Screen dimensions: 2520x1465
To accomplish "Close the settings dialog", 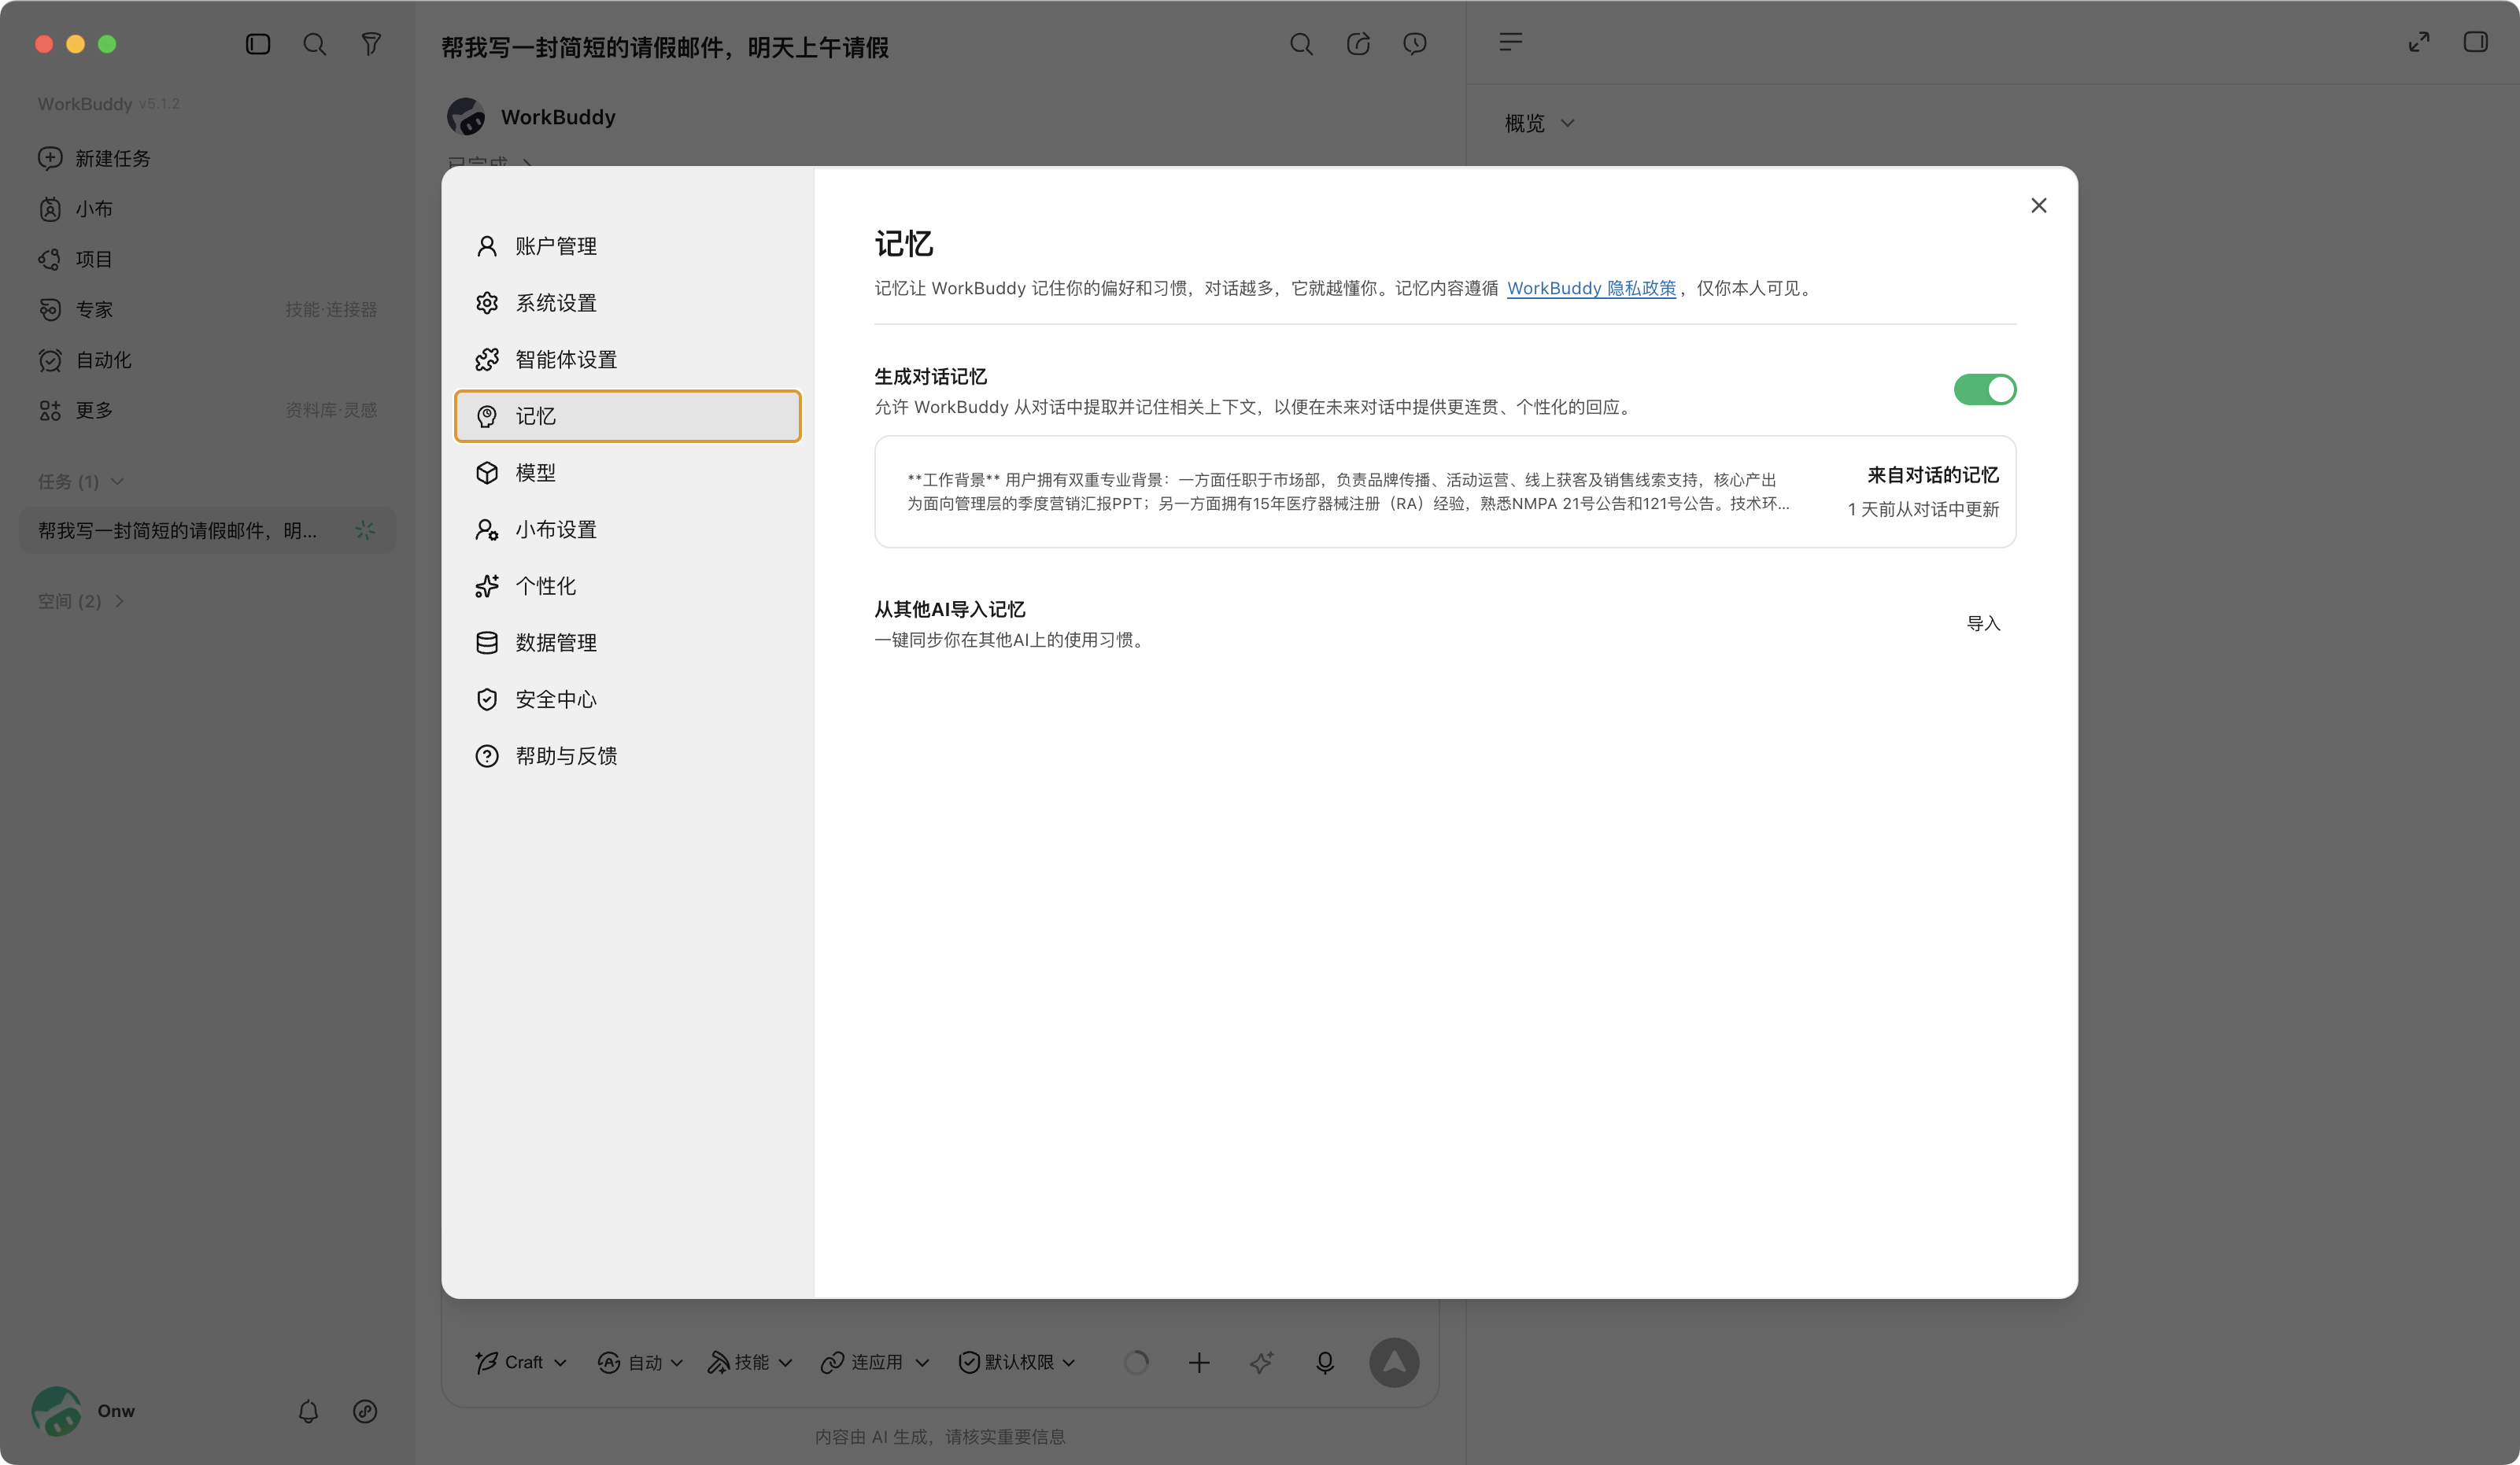I will pos(2039,205).
